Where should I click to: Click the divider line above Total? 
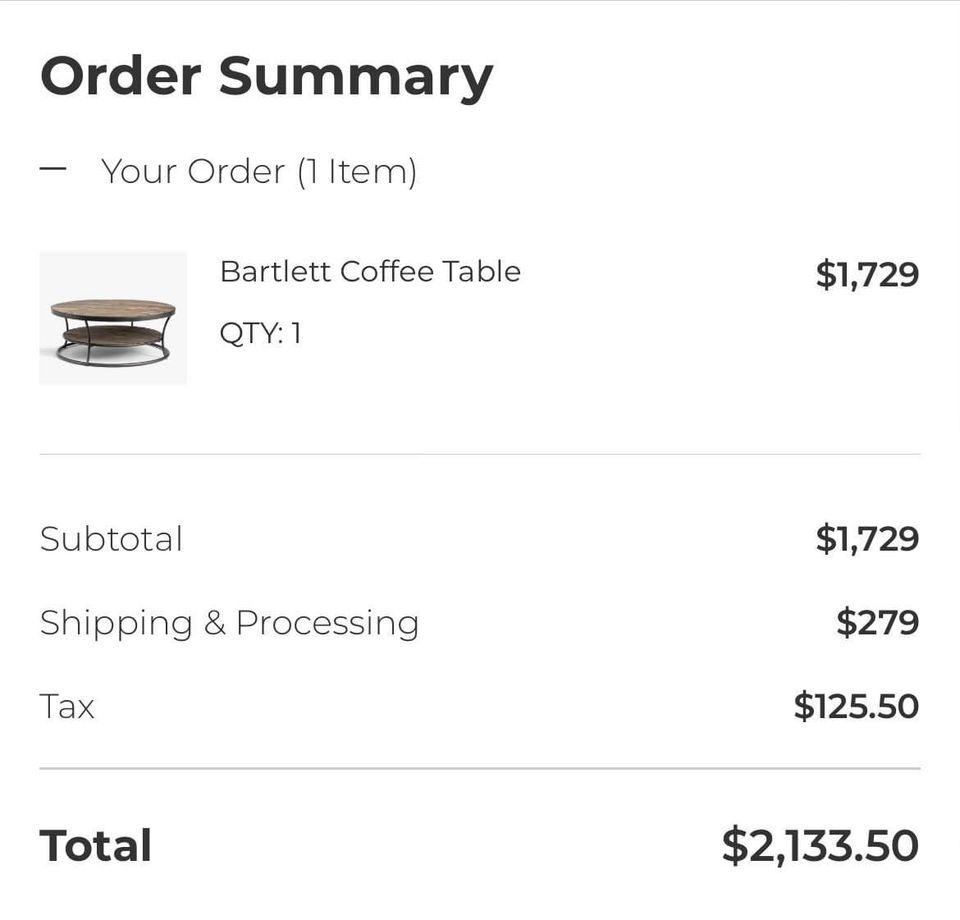click(x=480, y=769)
